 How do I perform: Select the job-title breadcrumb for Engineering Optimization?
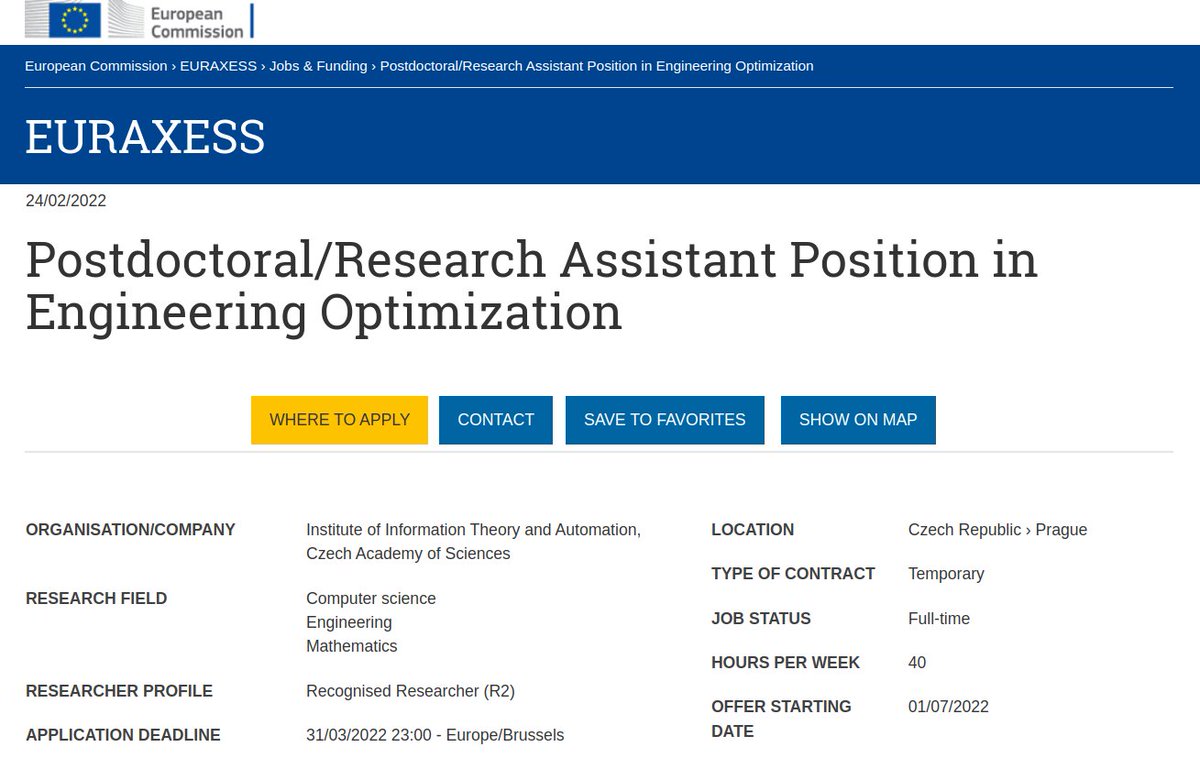(597, 66)
